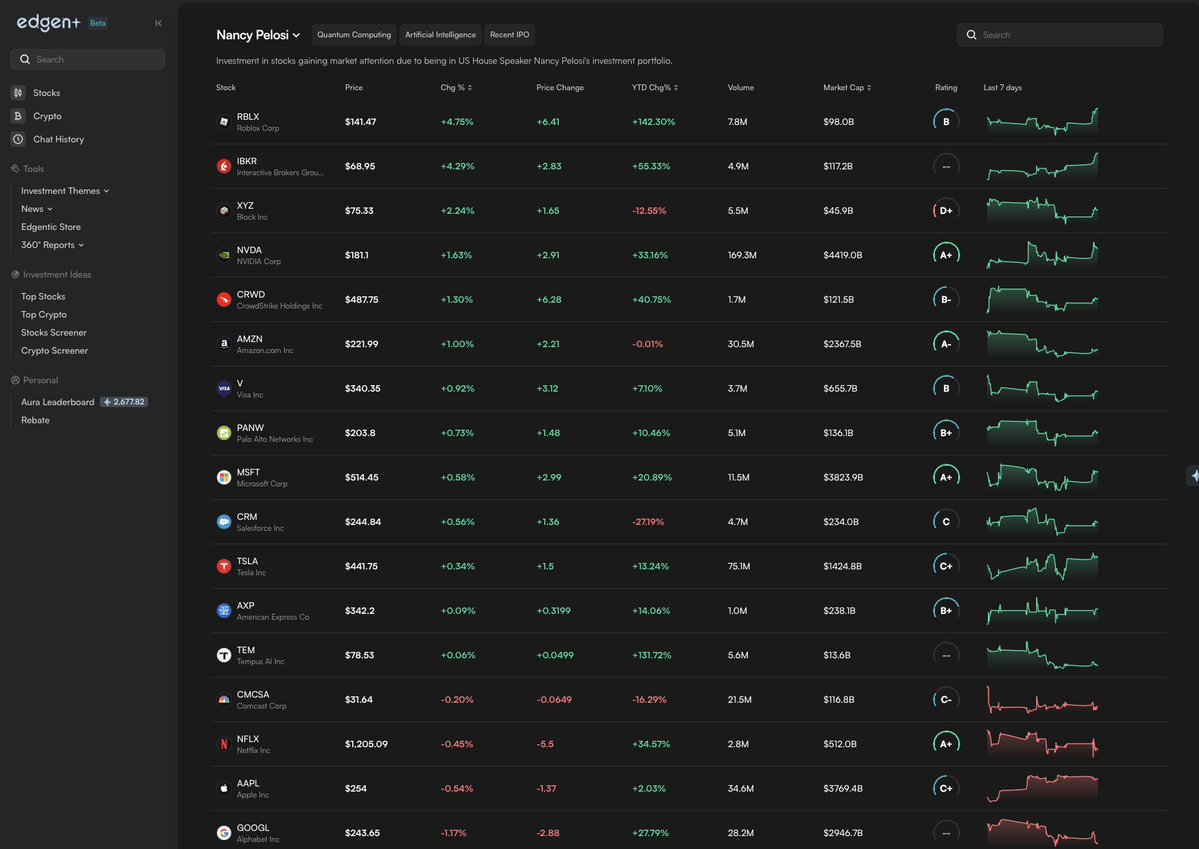
Task: Open Chat History from the sidebar
Action: 18,138
